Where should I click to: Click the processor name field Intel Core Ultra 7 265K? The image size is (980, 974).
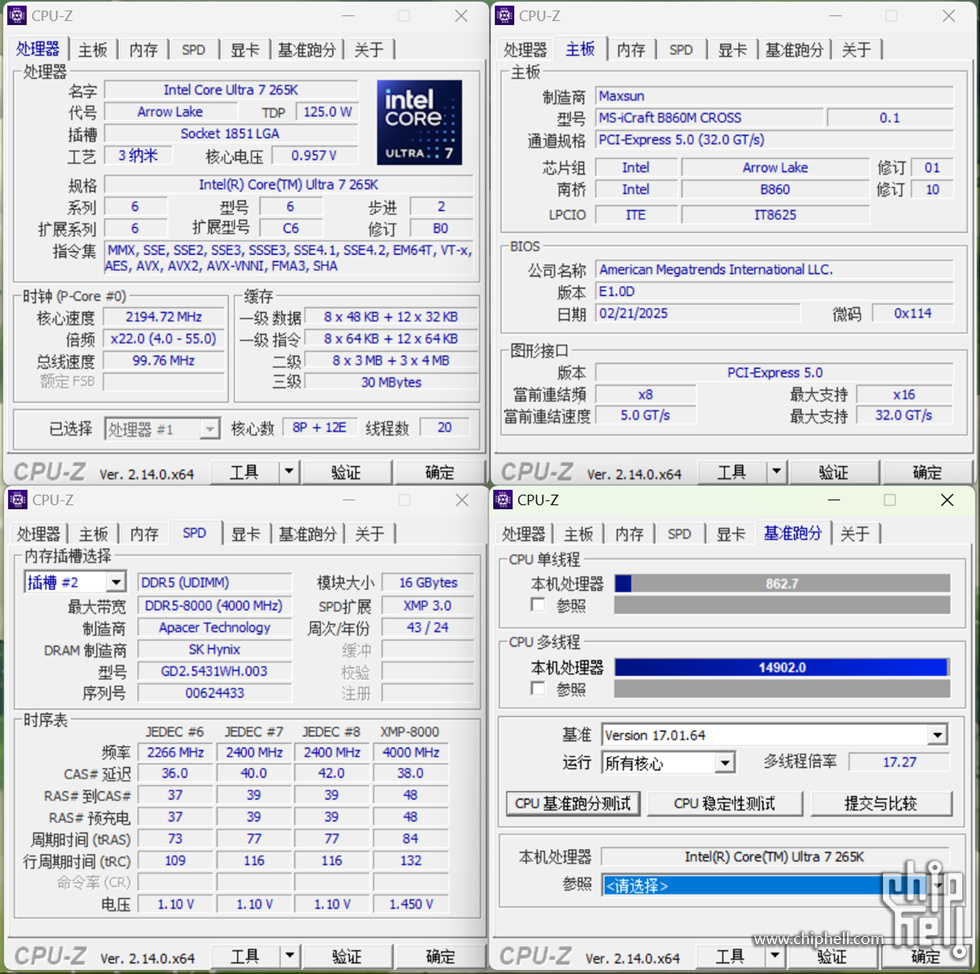click(x=231, y=90)
